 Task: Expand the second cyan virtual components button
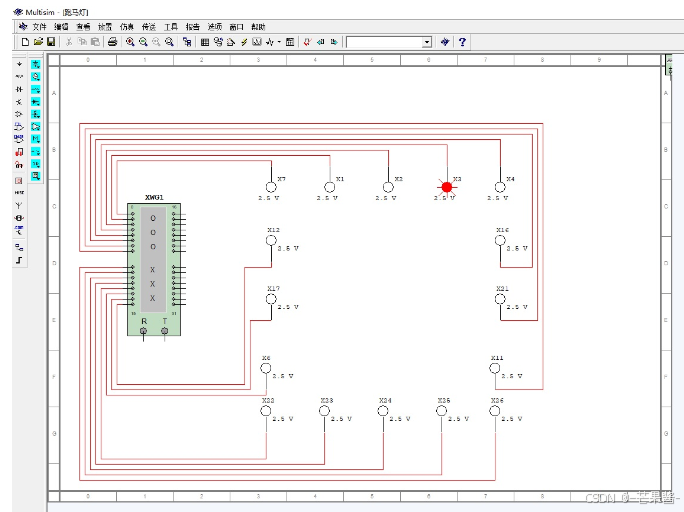tap(36, 76)
